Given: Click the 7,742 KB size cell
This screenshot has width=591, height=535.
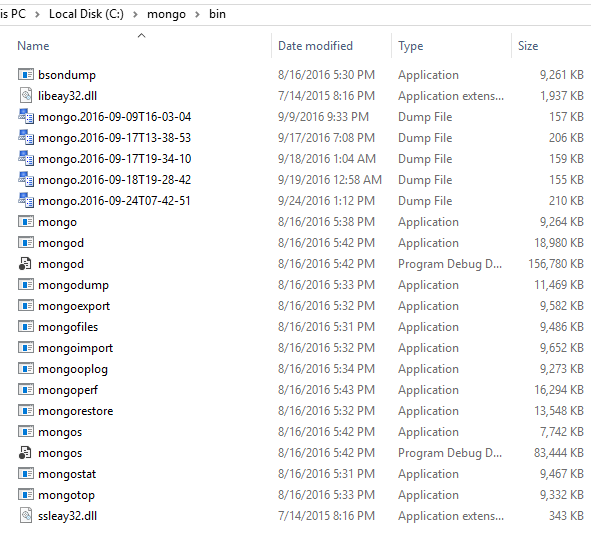Looking at the screenshot, I should pos(562,432).
